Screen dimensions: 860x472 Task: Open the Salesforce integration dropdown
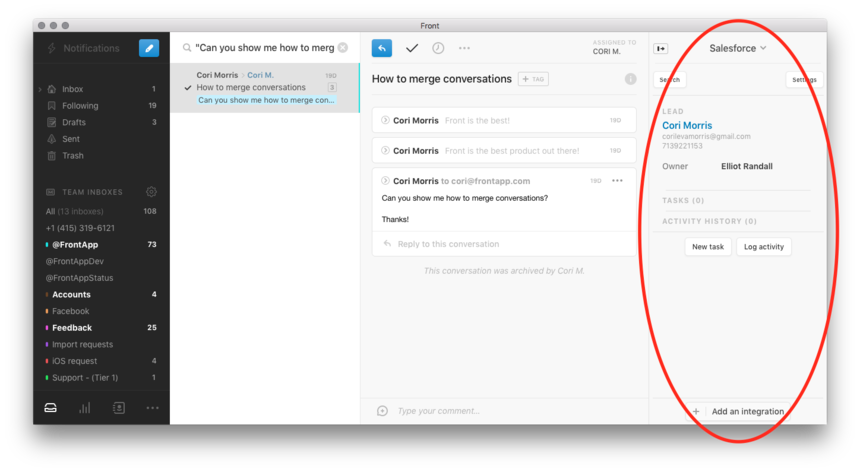click(x=738, y=48)
